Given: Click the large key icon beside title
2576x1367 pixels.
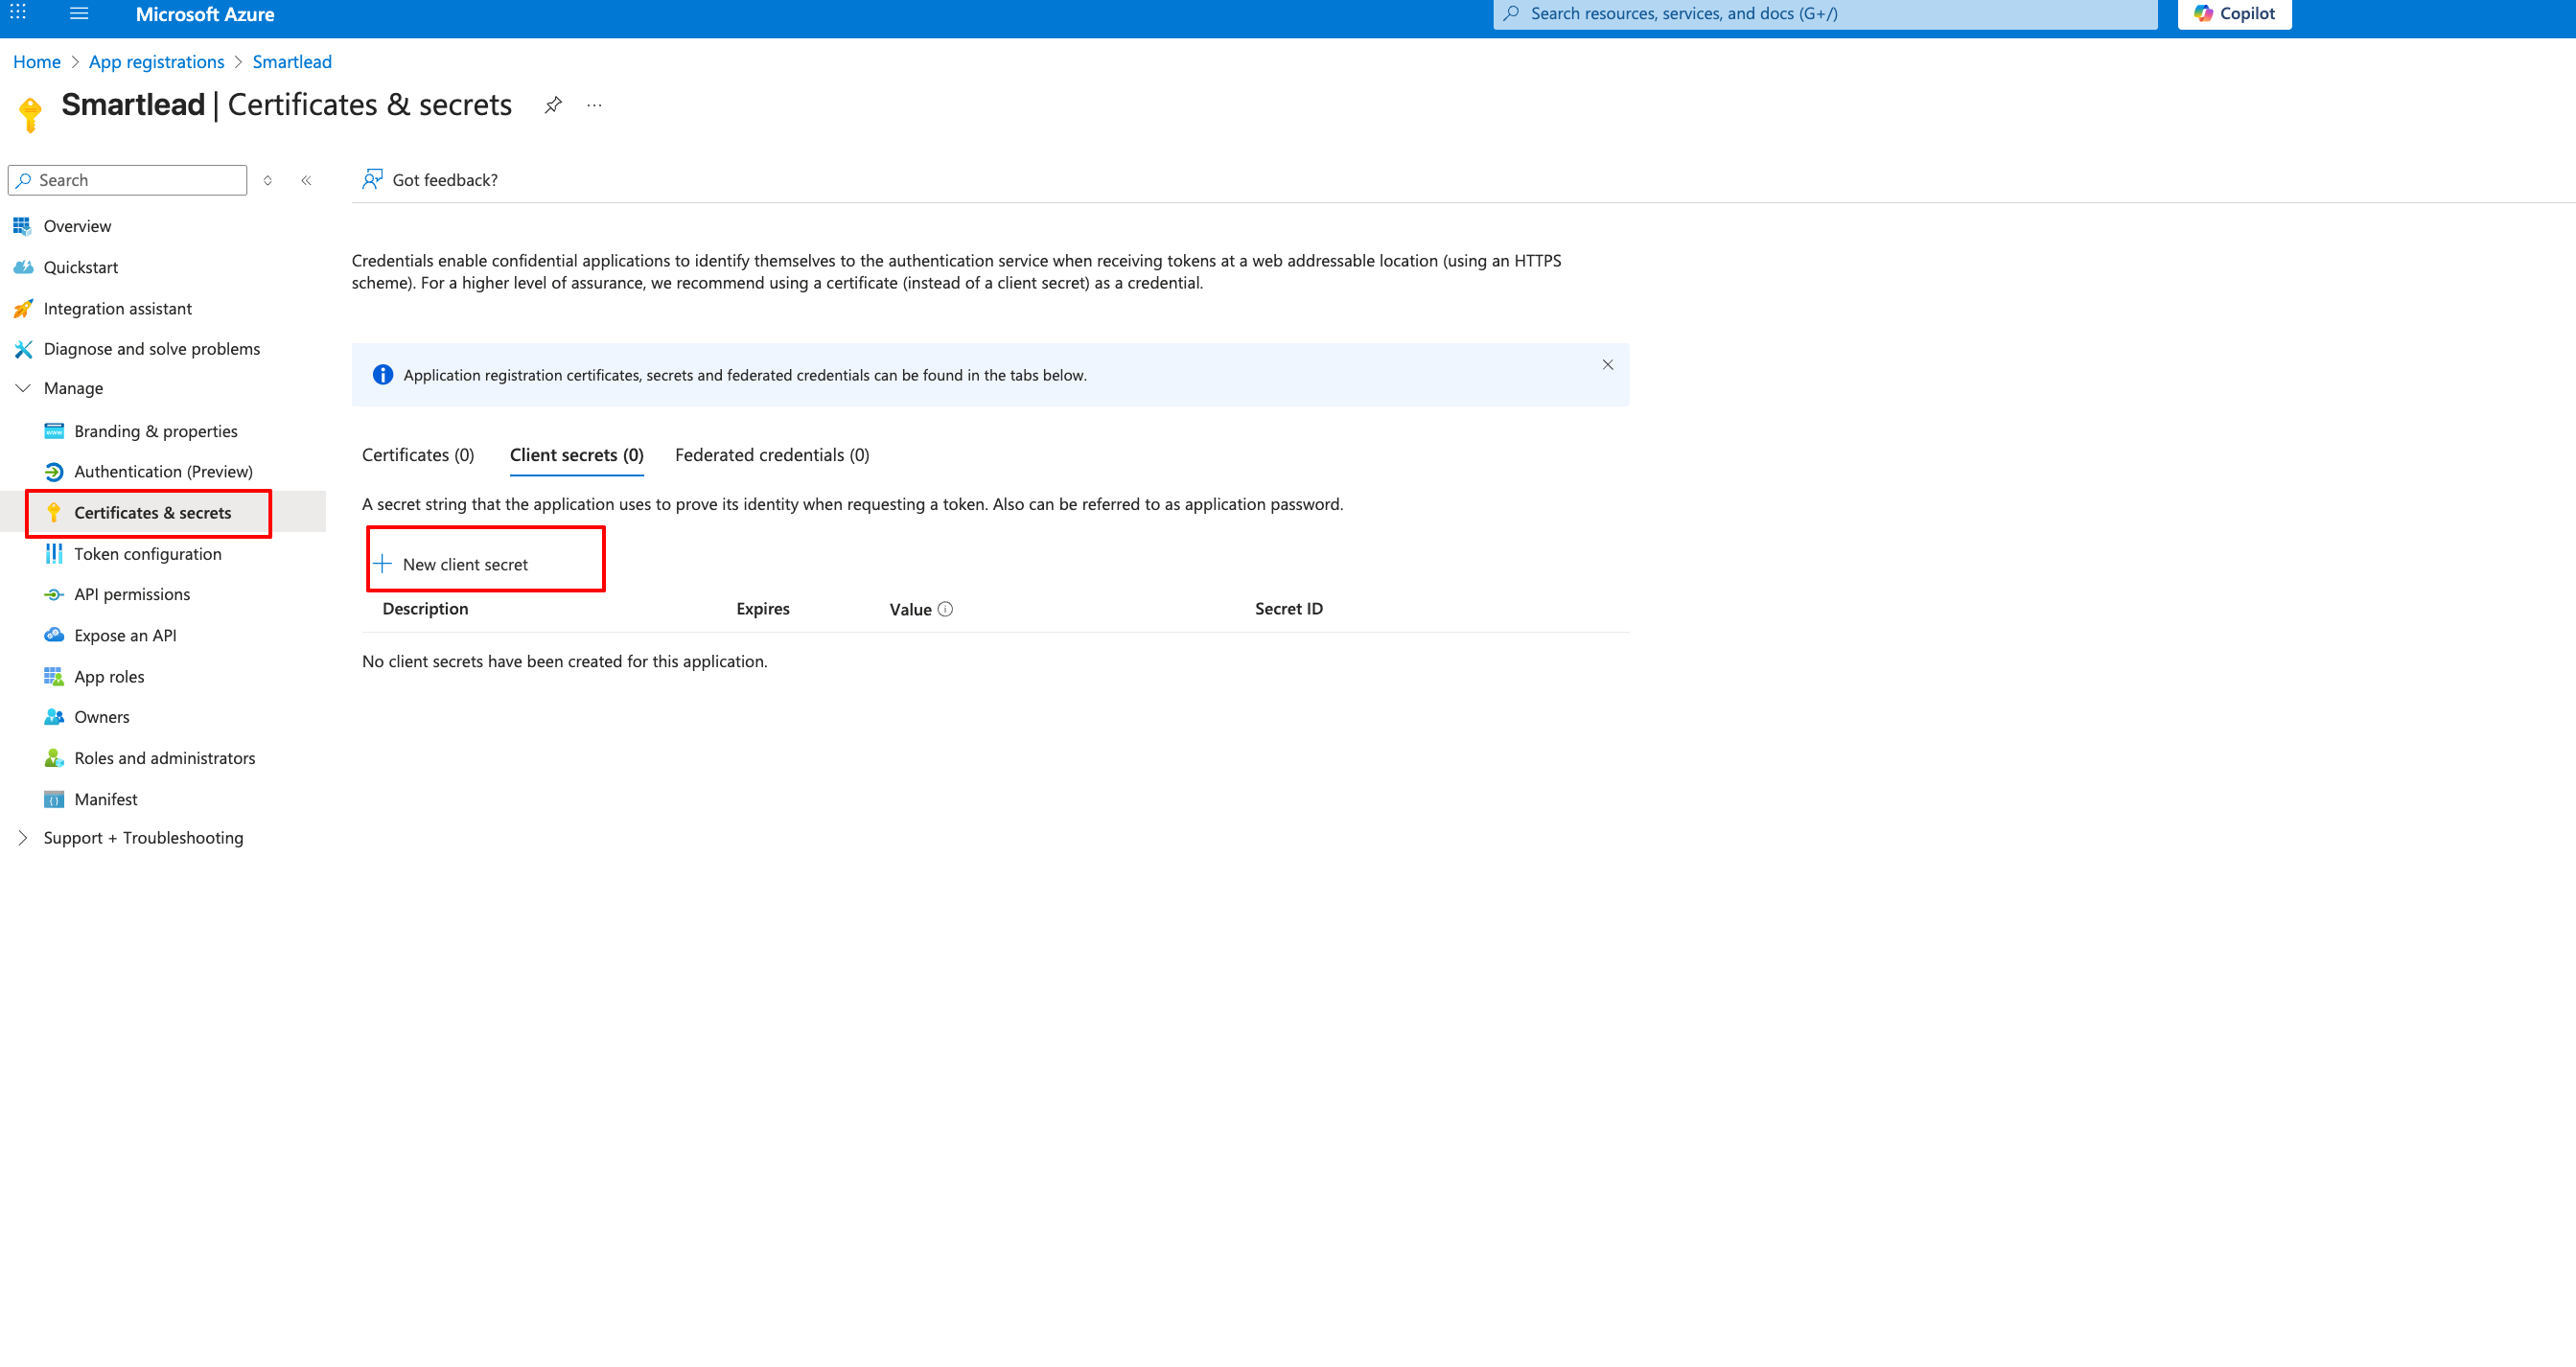Looking at the screenshot, I should (30, 114).
